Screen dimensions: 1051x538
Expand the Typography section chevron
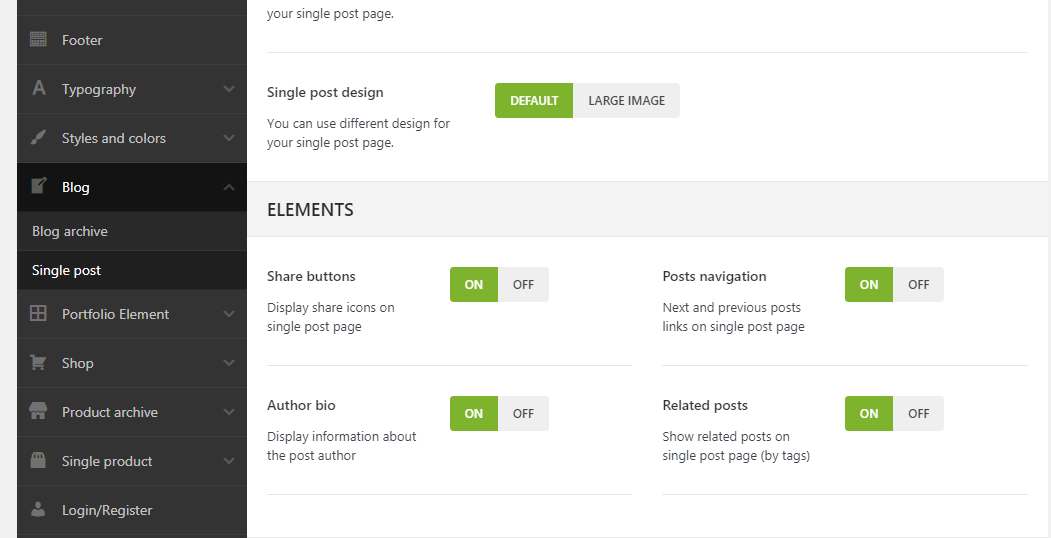click(x=229, y=89)
